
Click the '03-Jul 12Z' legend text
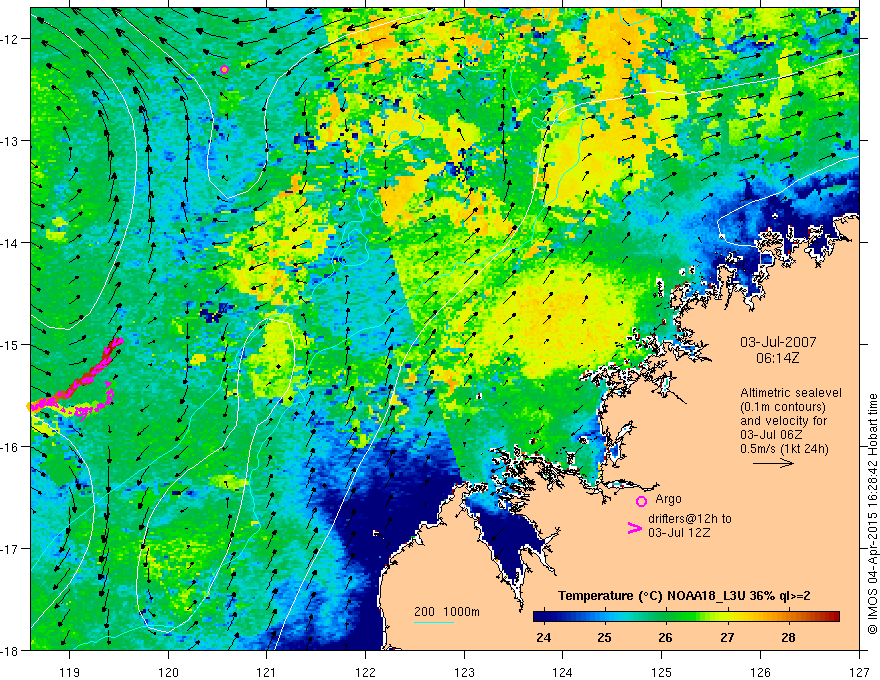click(x=679, y=532)
